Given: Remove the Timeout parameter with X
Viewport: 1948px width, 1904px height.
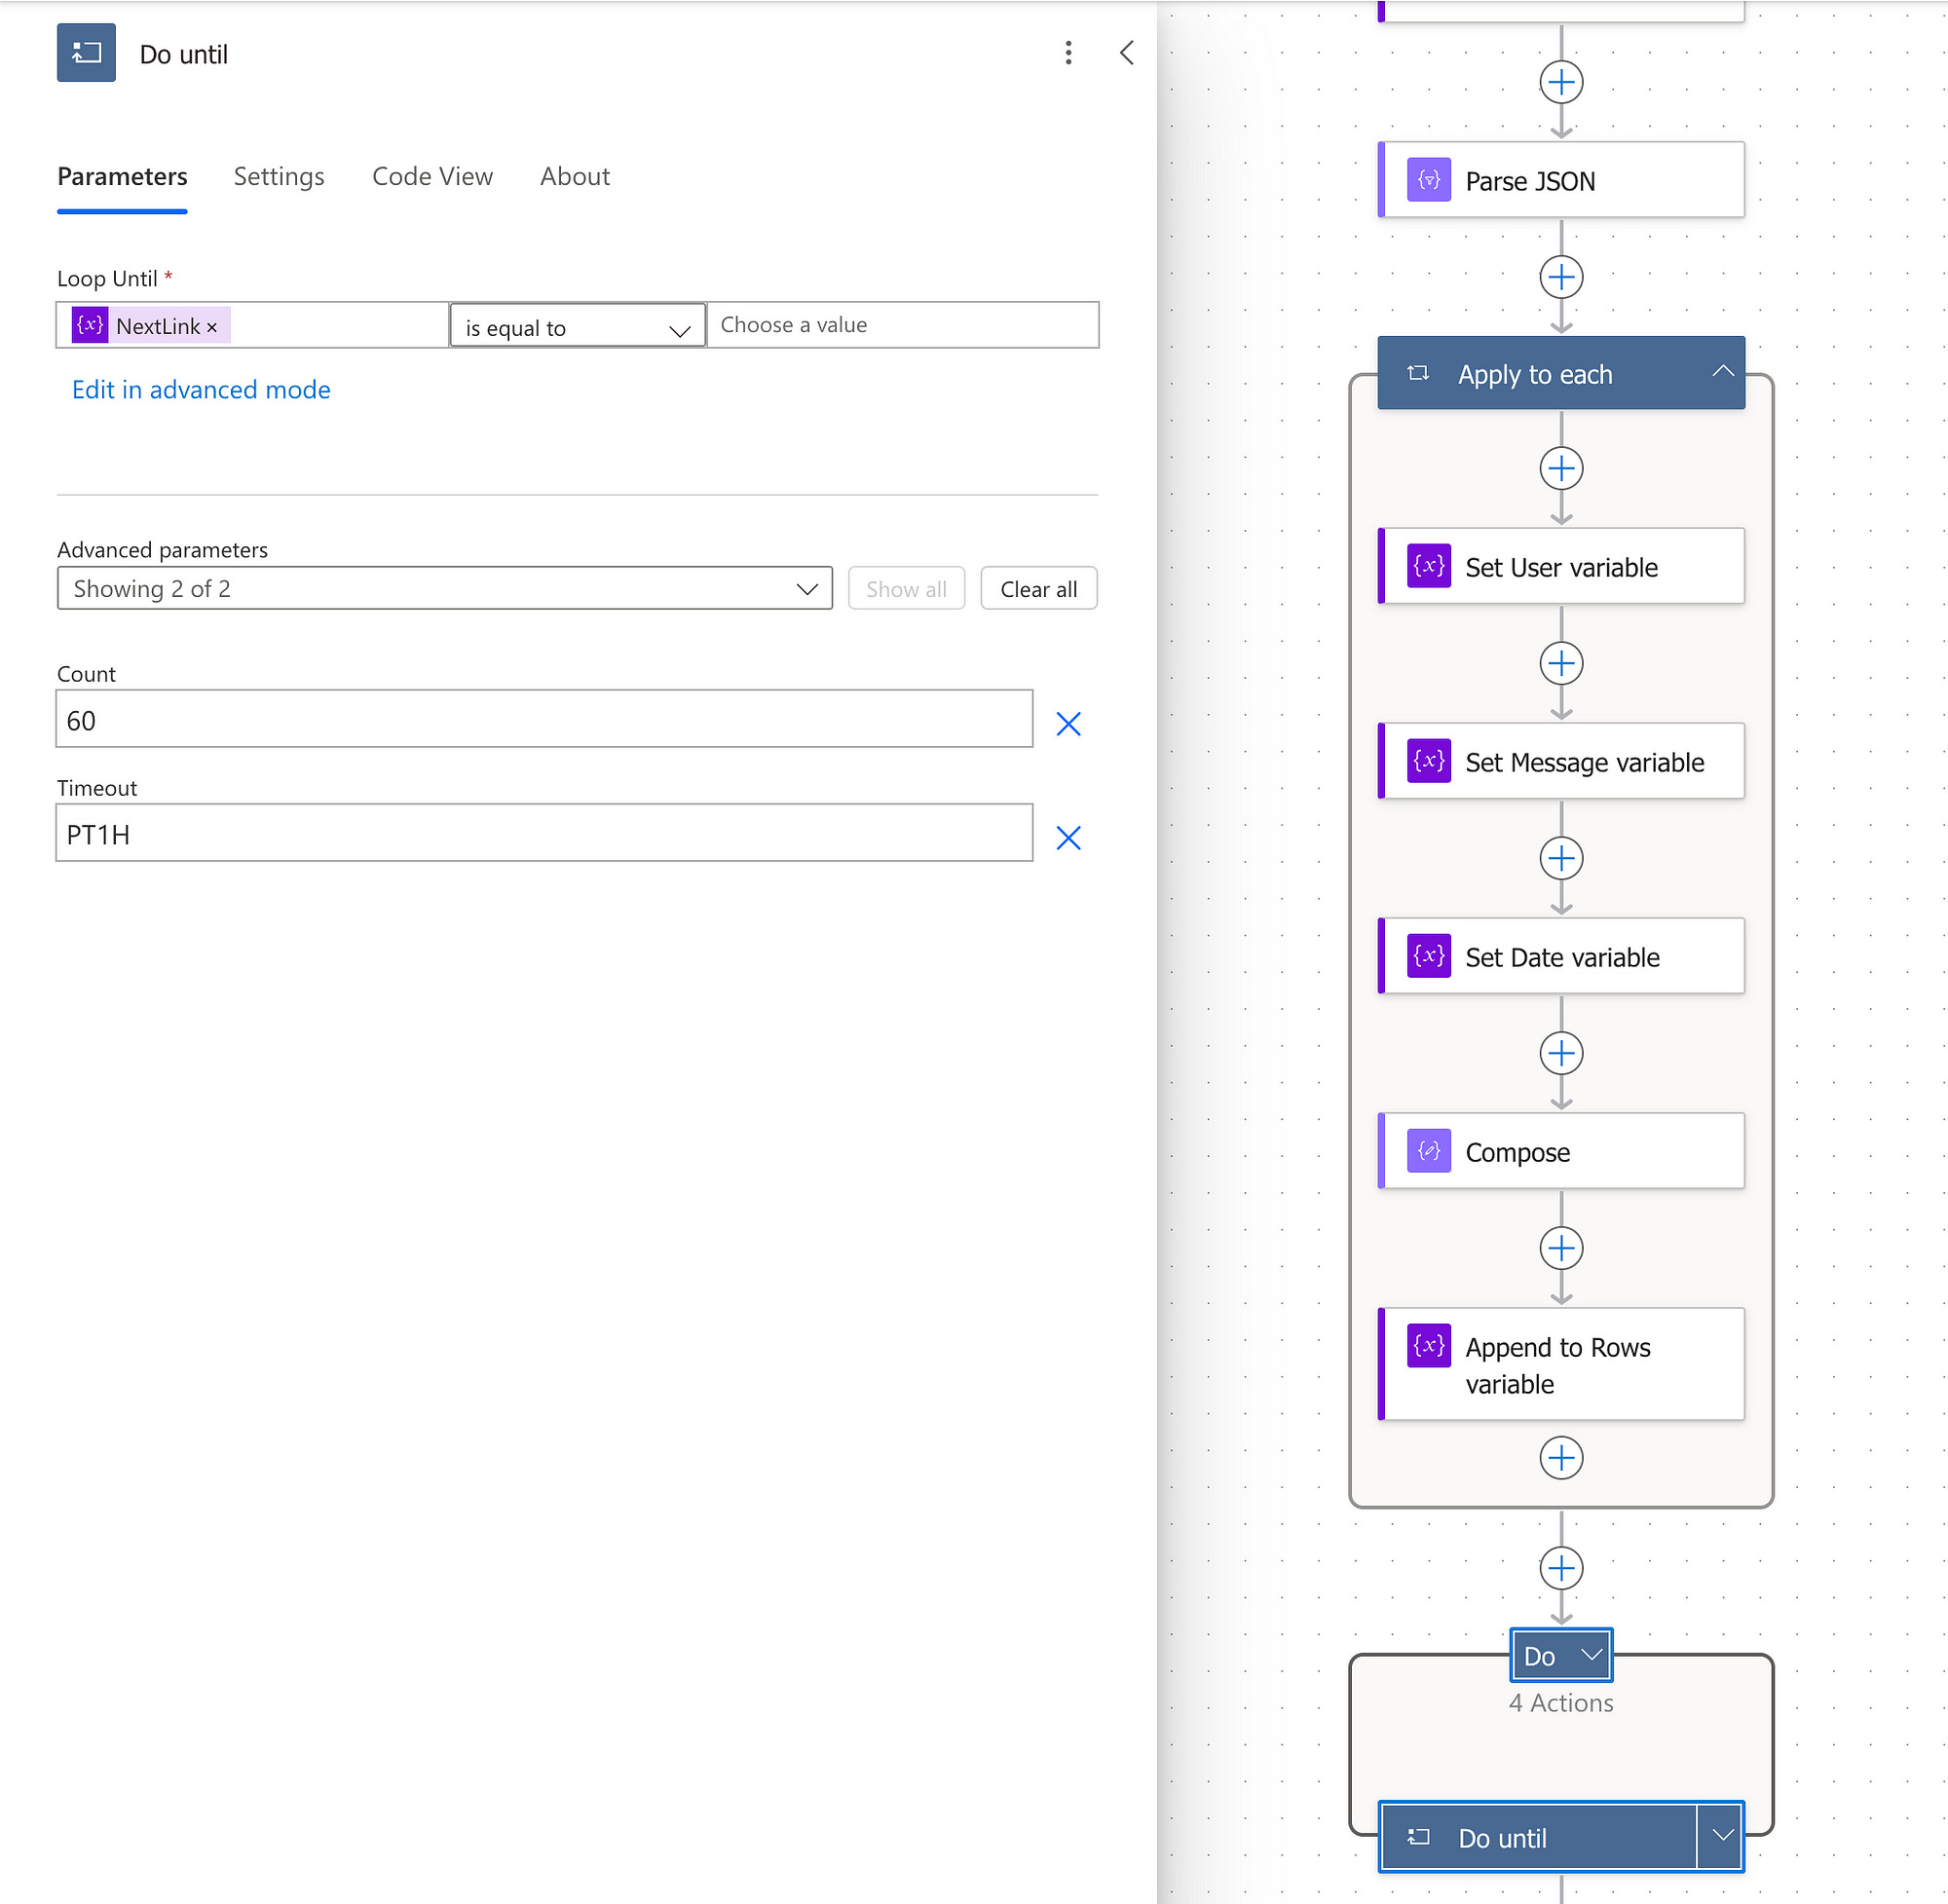Looking at the screenshot, I should [1068, 837].
